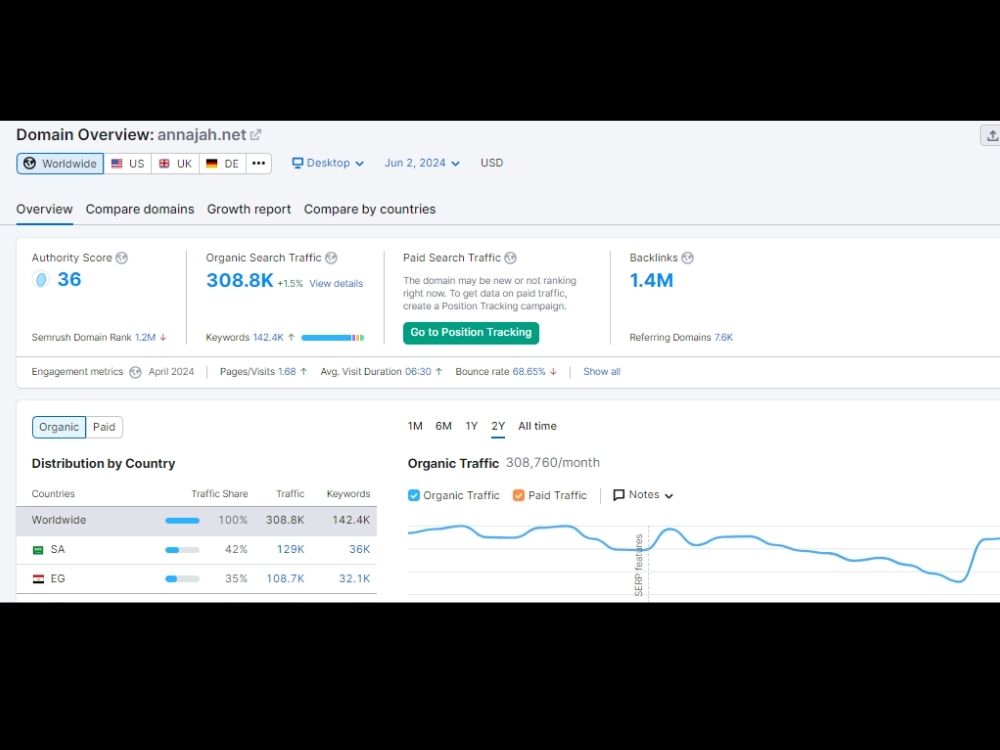Click Keywords 142.4K value link

(x=268, y=337)
